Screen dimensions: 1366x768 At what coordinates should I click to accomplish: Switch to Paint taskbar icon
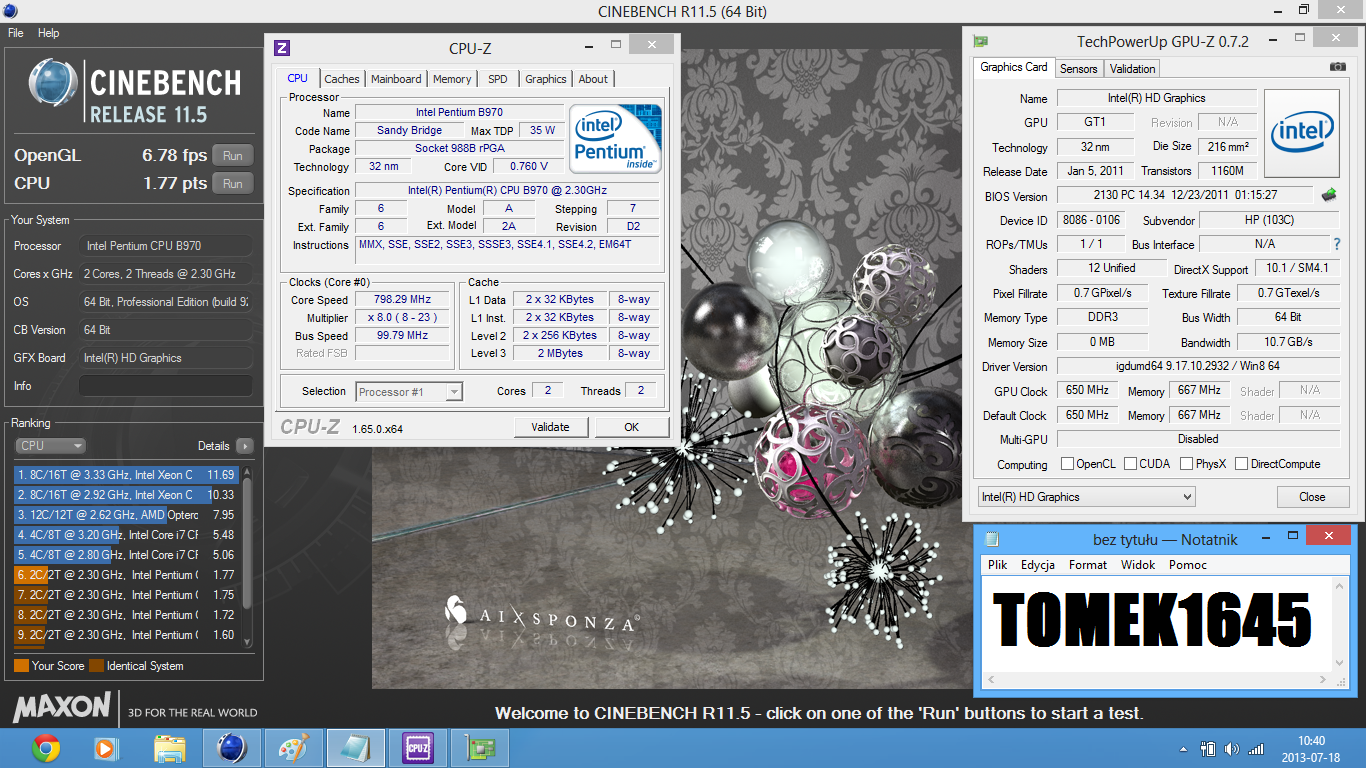[293, 748]
